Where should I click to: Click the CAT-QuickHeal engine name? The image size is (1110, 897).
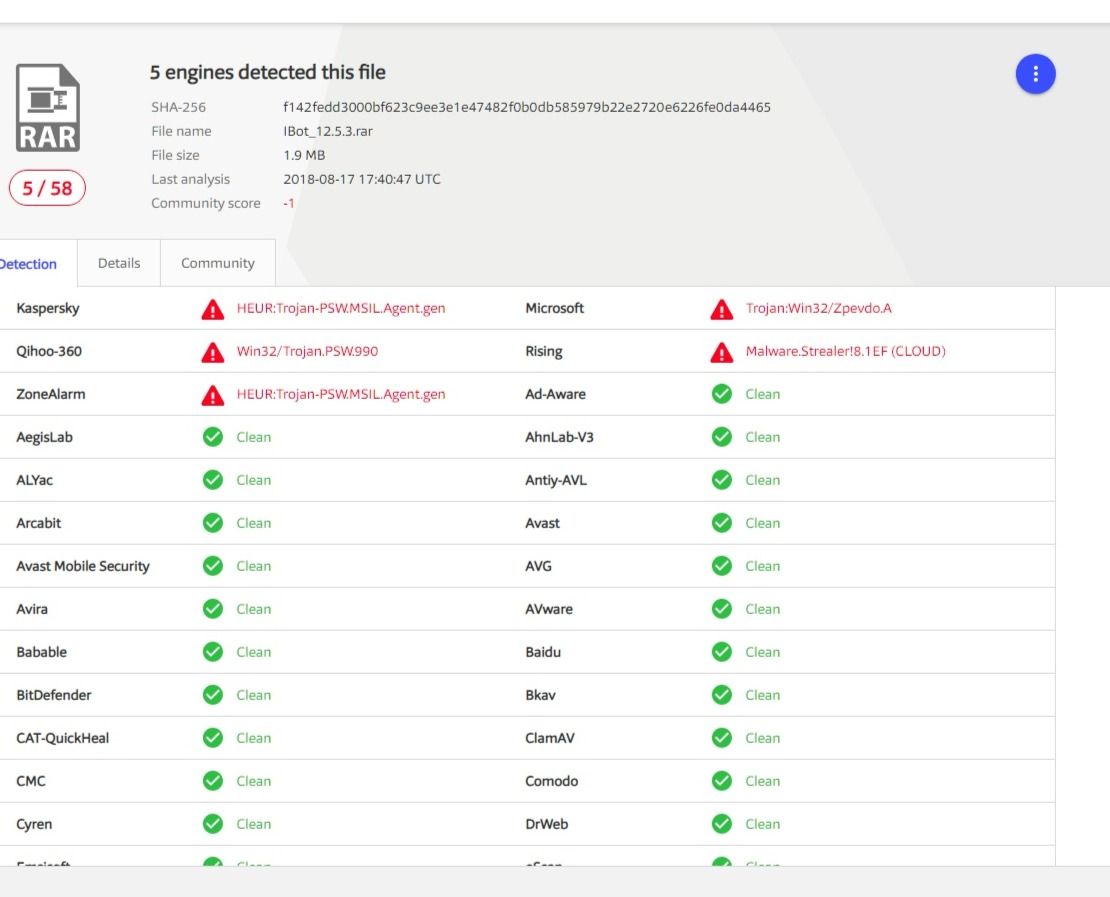63,738
